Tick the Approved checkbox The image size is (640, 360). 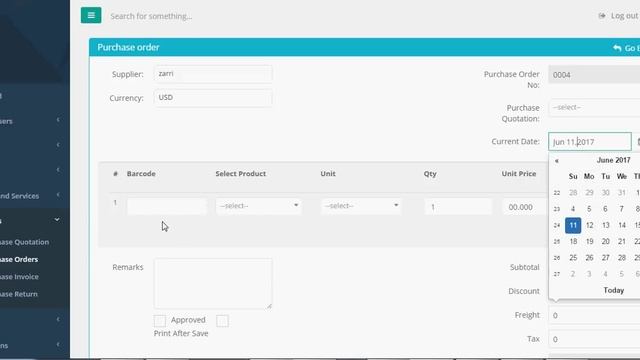pyautogui.click(x=160, y=321)
